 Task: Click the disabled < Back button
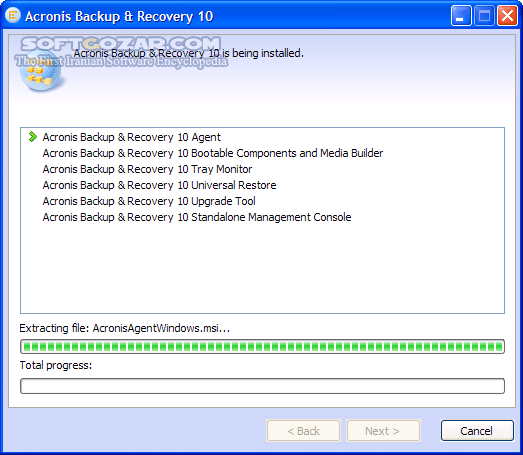pos(303,431)
